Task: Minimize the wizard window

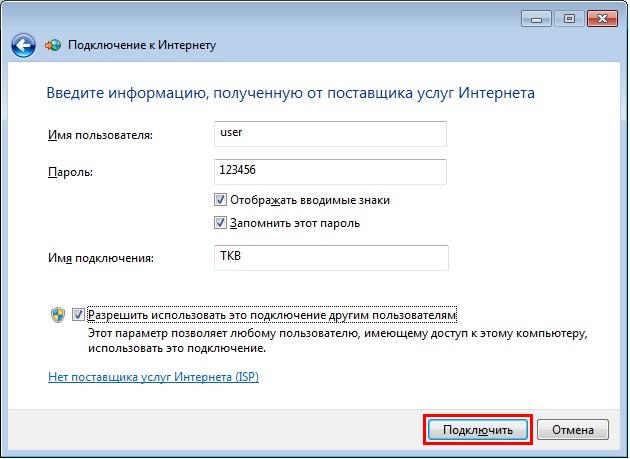Action: click(x=536, y=18)
